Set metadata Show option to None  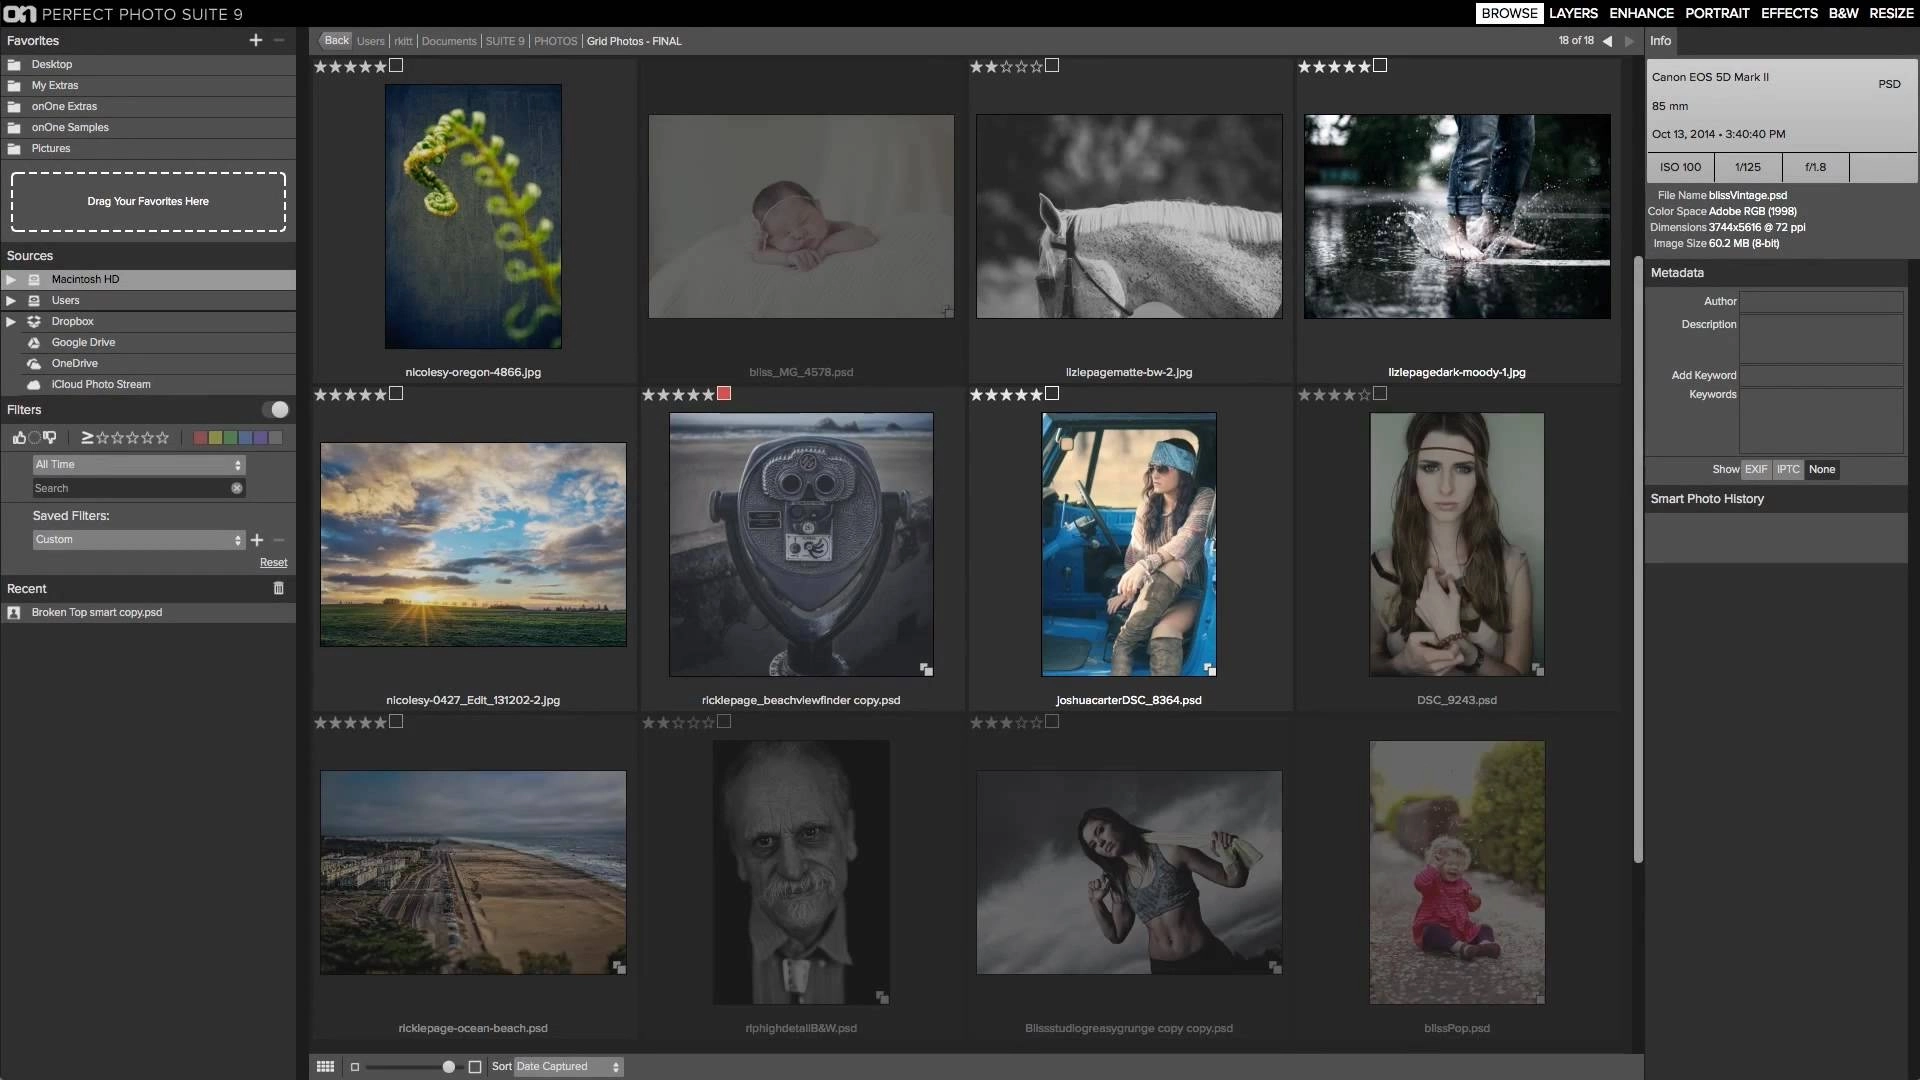1822,469
